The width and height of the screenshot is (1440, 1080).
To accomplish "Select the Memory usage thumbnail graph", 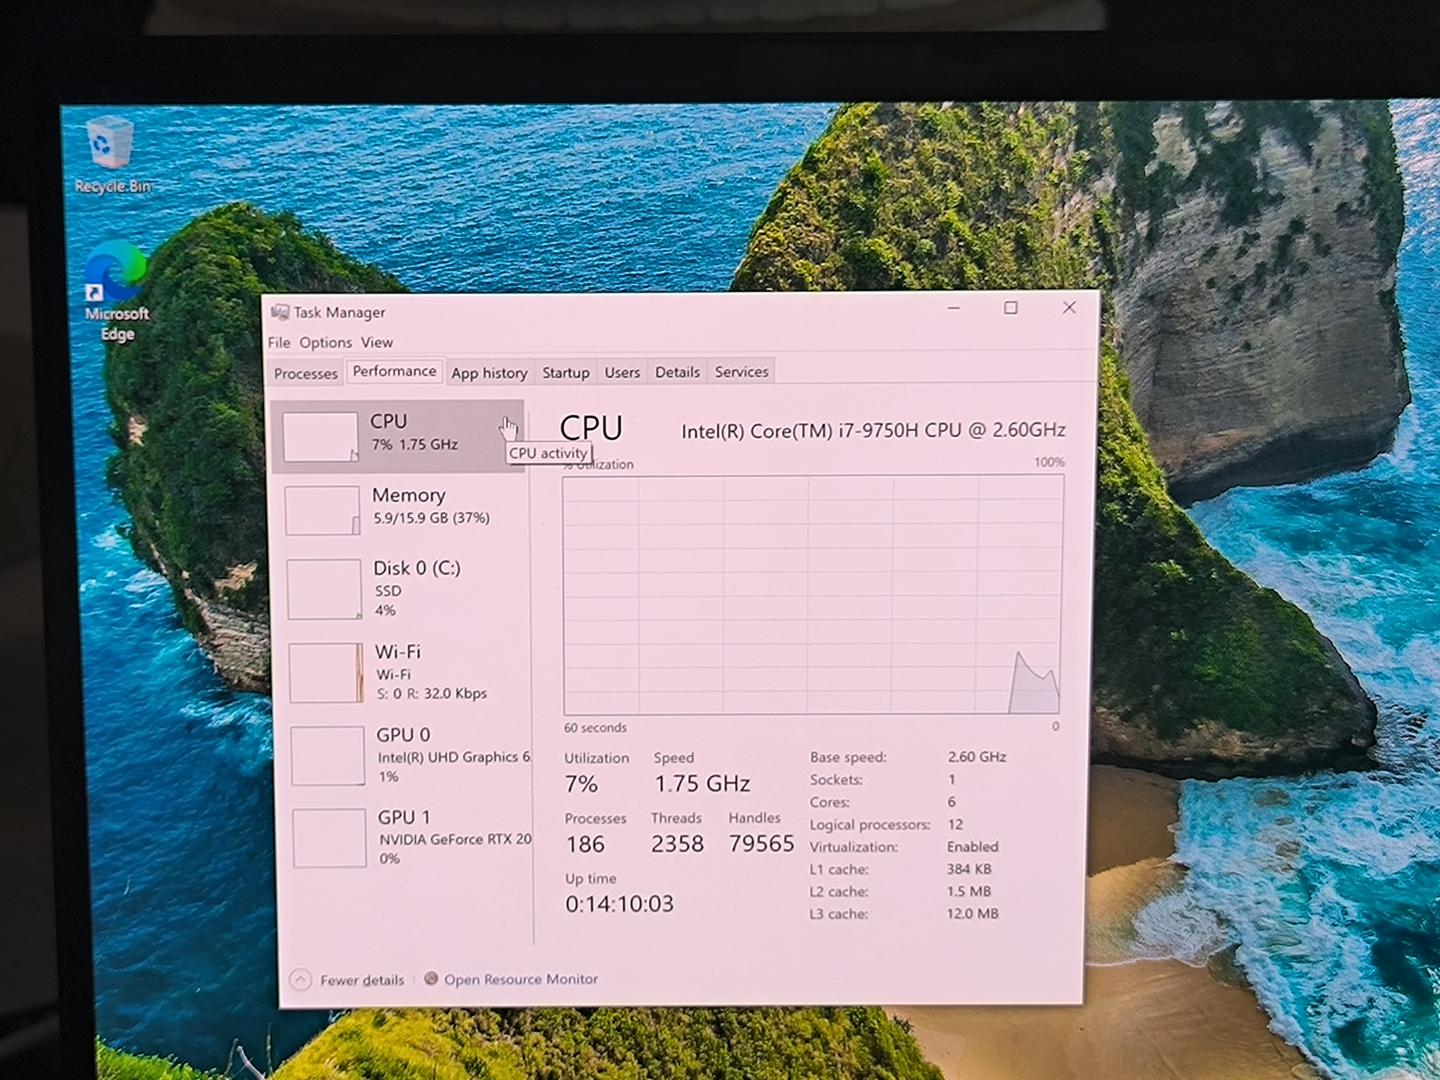I will (322, 510).
